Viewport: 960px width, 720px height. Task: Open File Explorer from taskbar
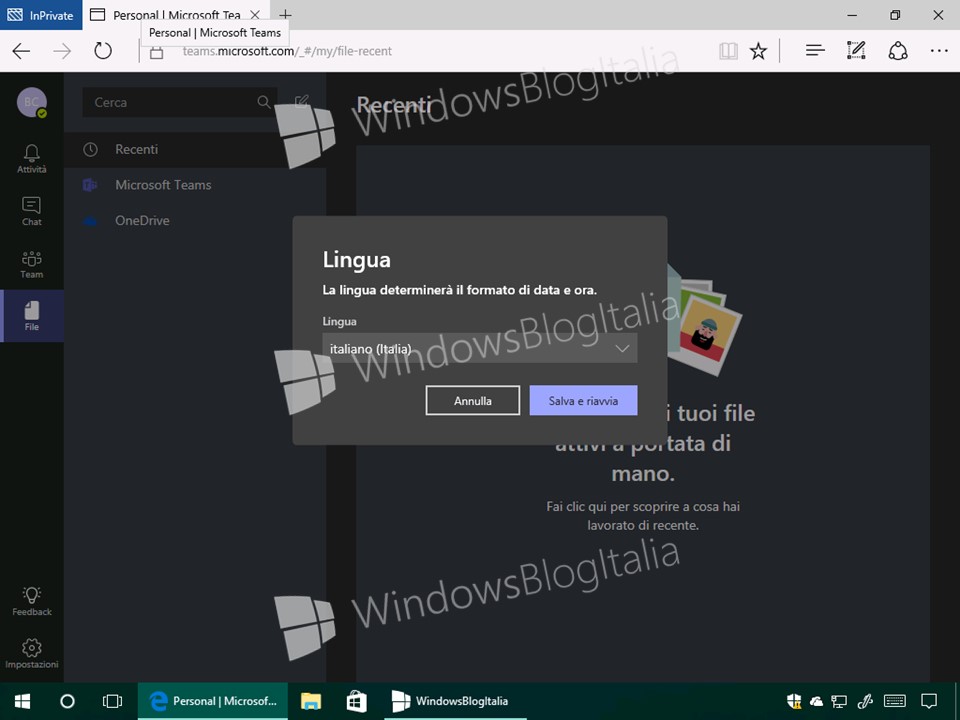311,701
